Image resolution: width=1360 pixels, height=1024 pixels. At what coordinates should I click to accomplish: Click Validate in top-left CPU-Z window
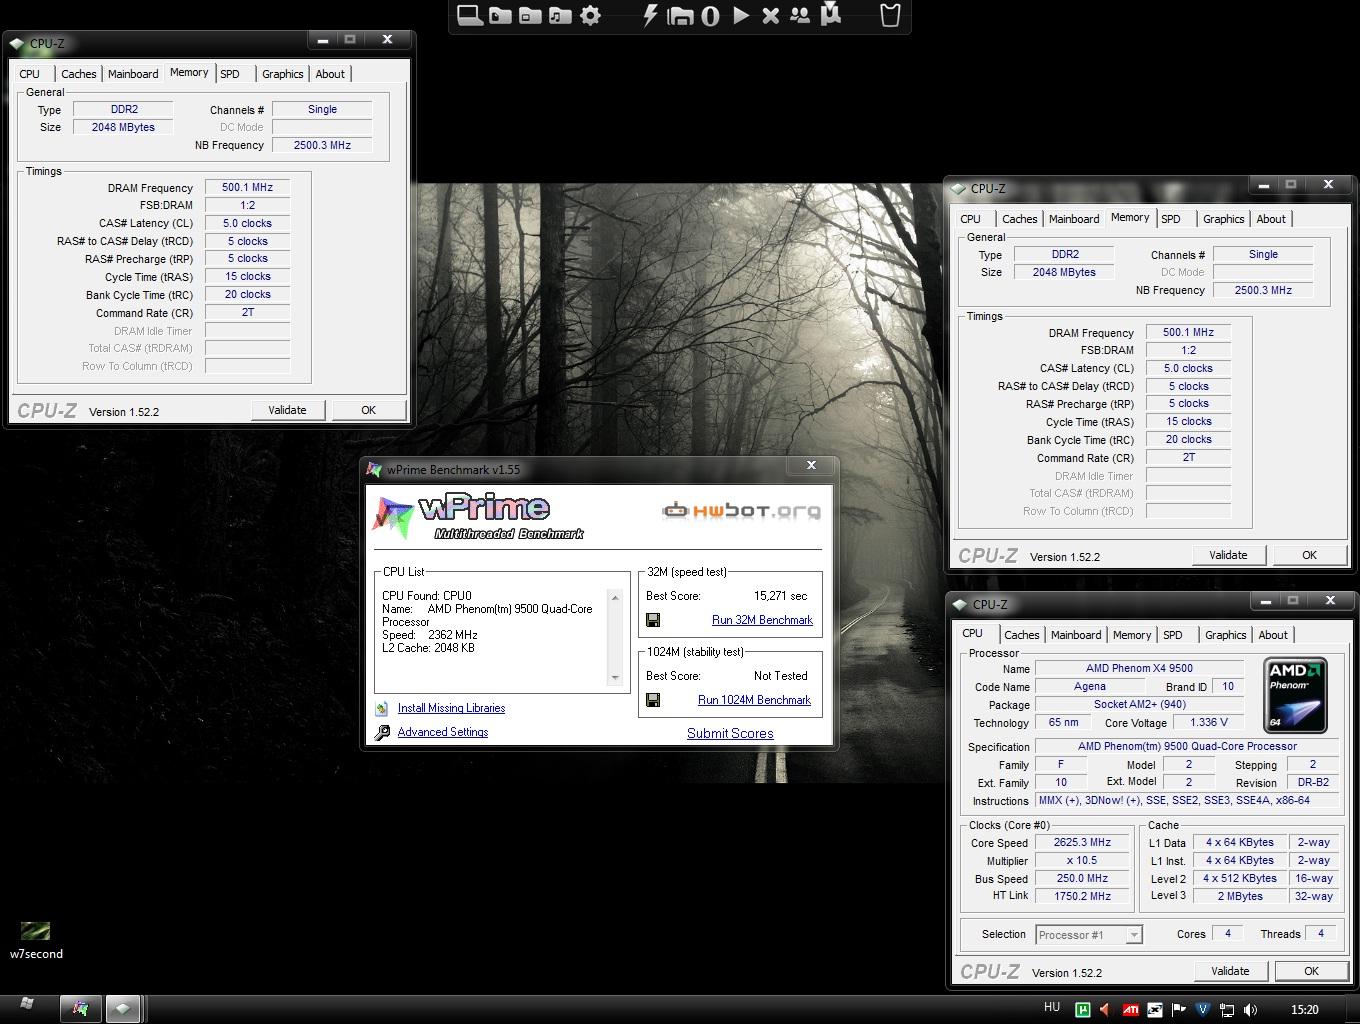(287, 410)
